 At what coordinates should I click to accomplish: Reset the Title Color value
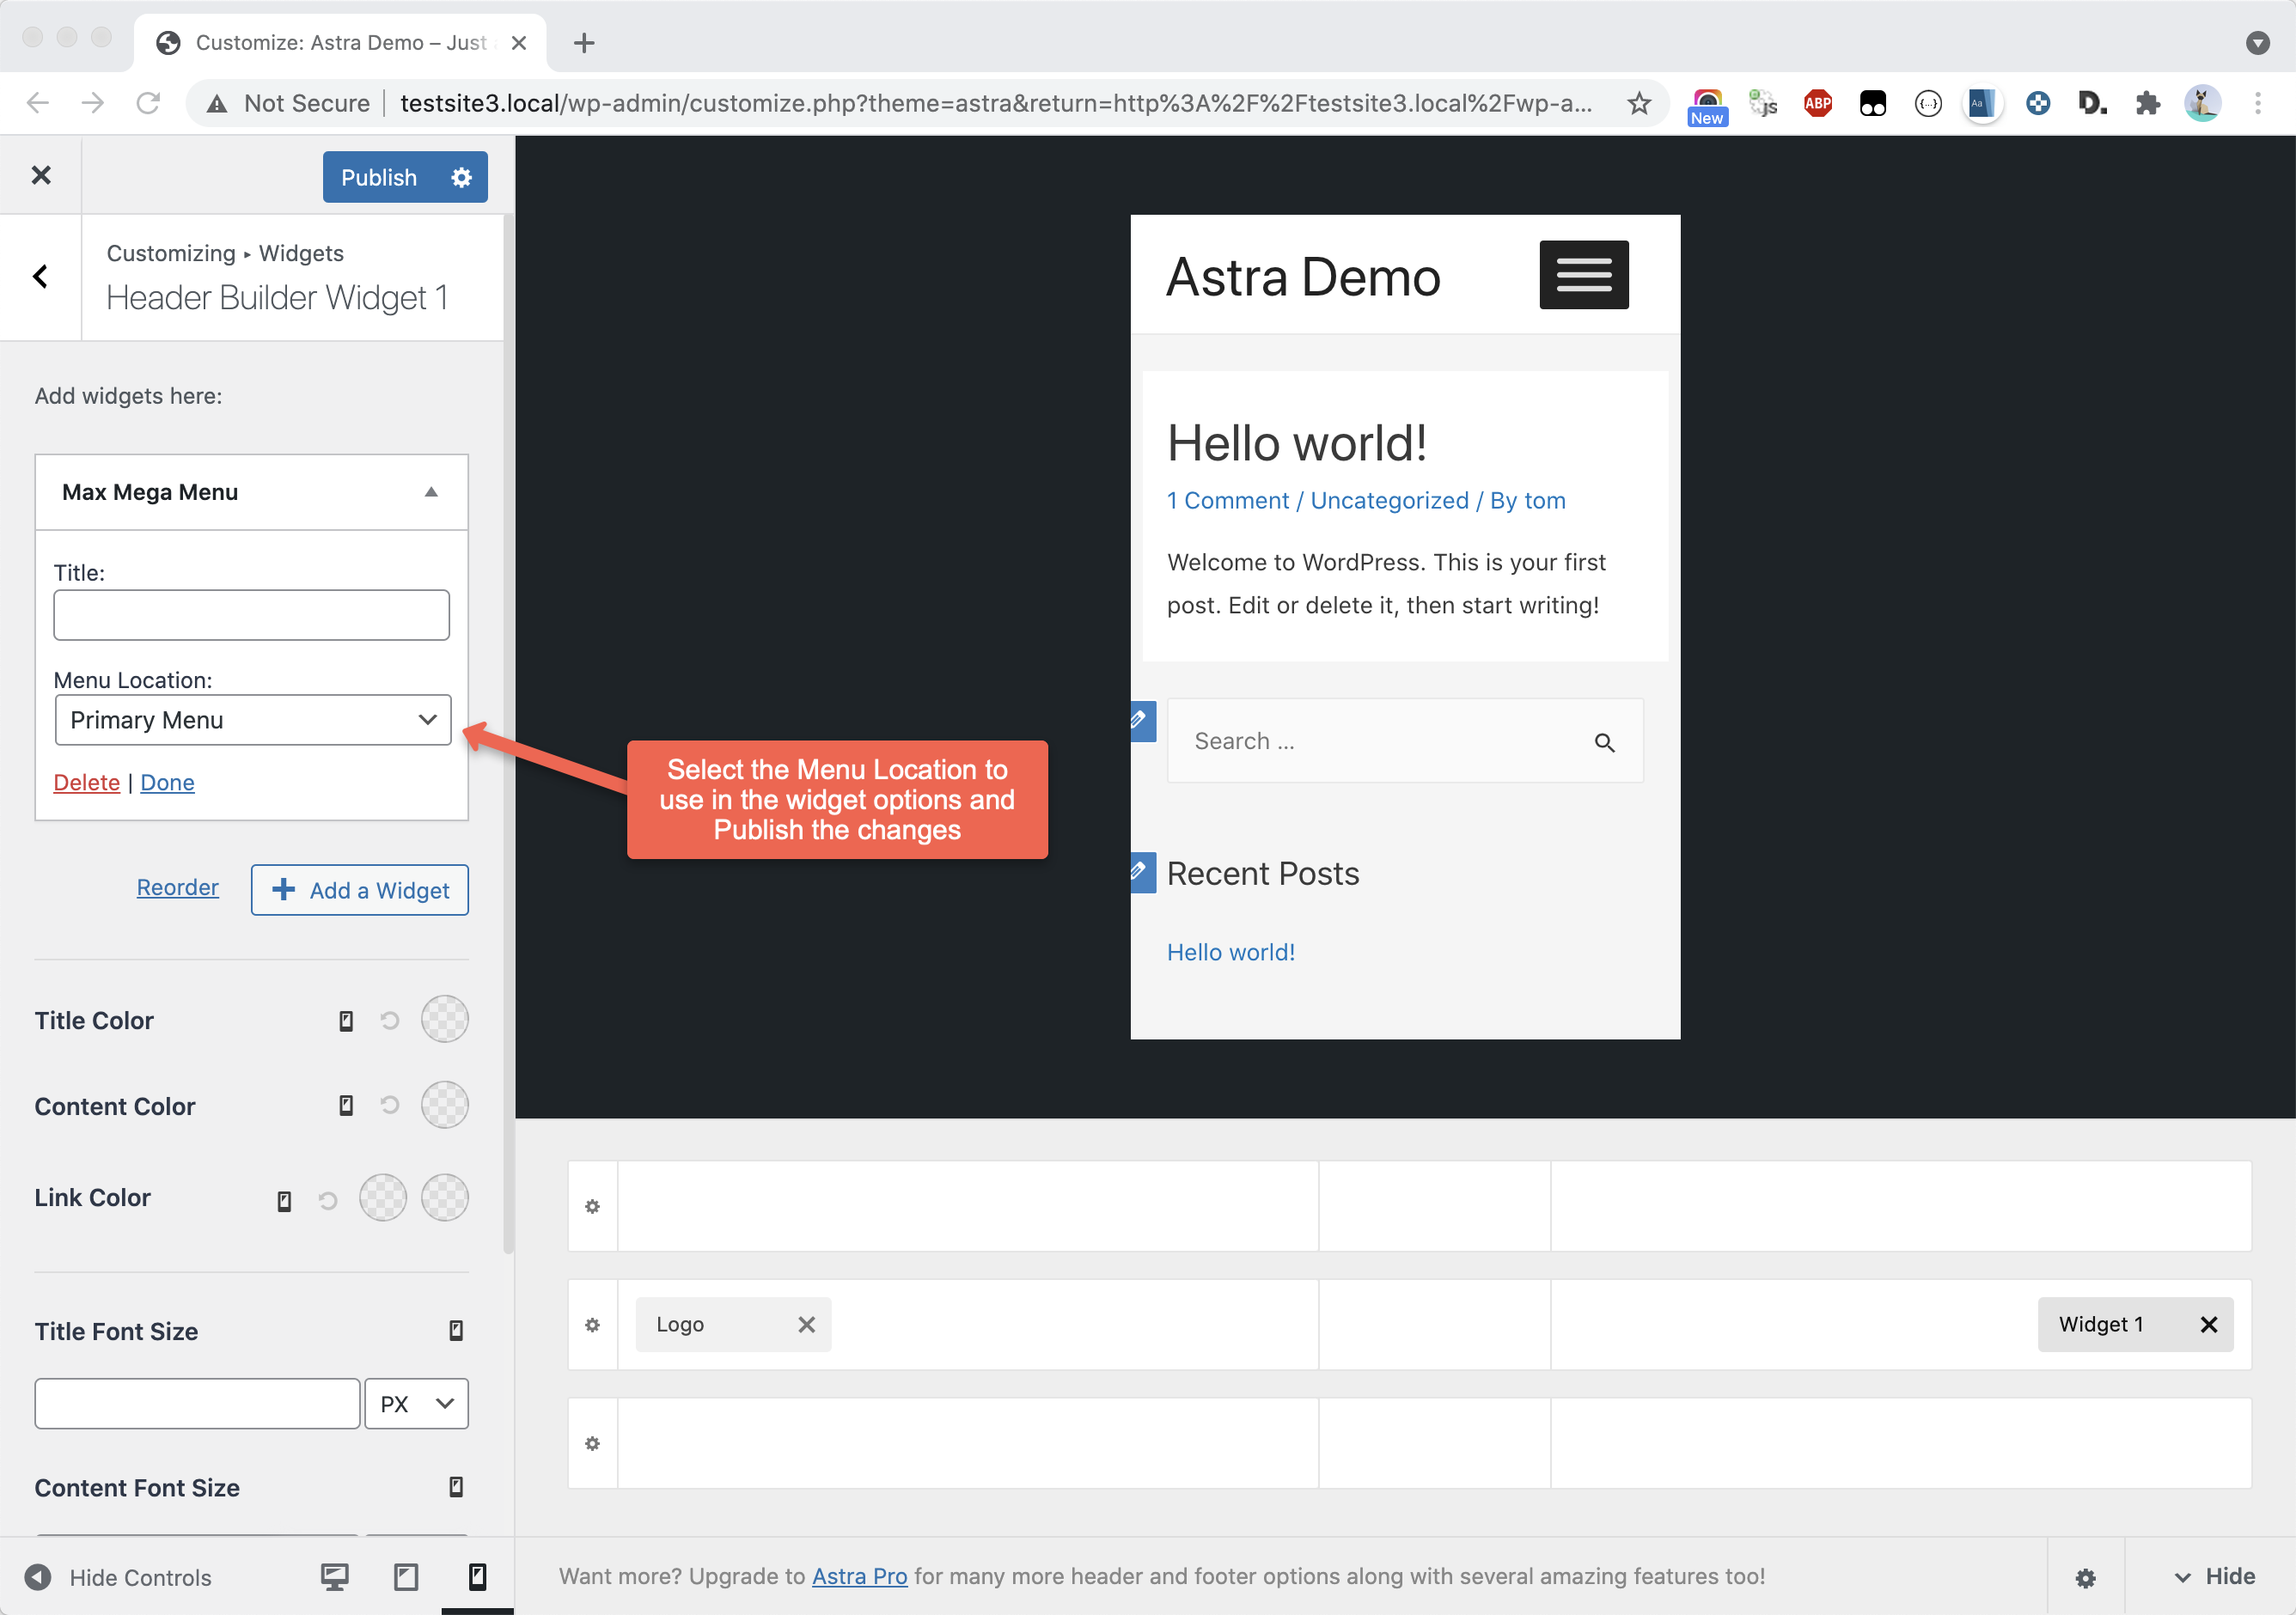click(x=390, y=1020)
